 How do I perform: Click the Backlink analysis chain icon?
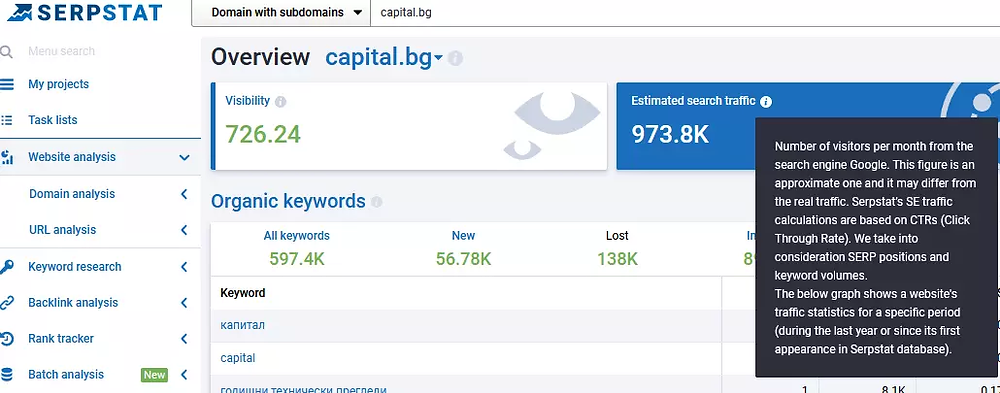6,302
